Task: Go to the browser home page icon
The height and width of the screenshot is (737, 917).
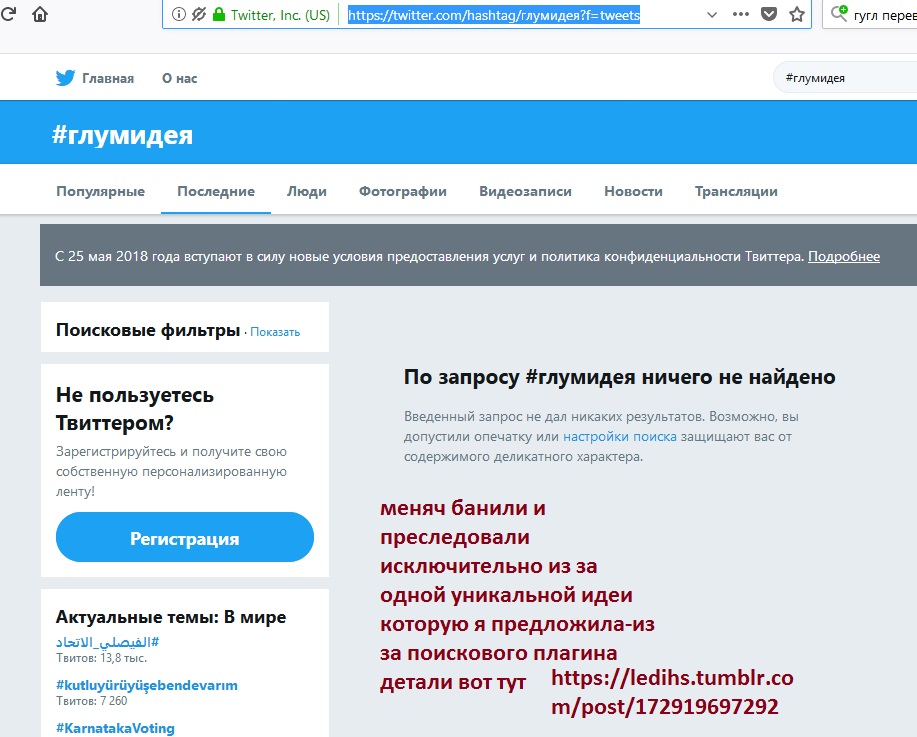Action: click(x=40, y=13)
